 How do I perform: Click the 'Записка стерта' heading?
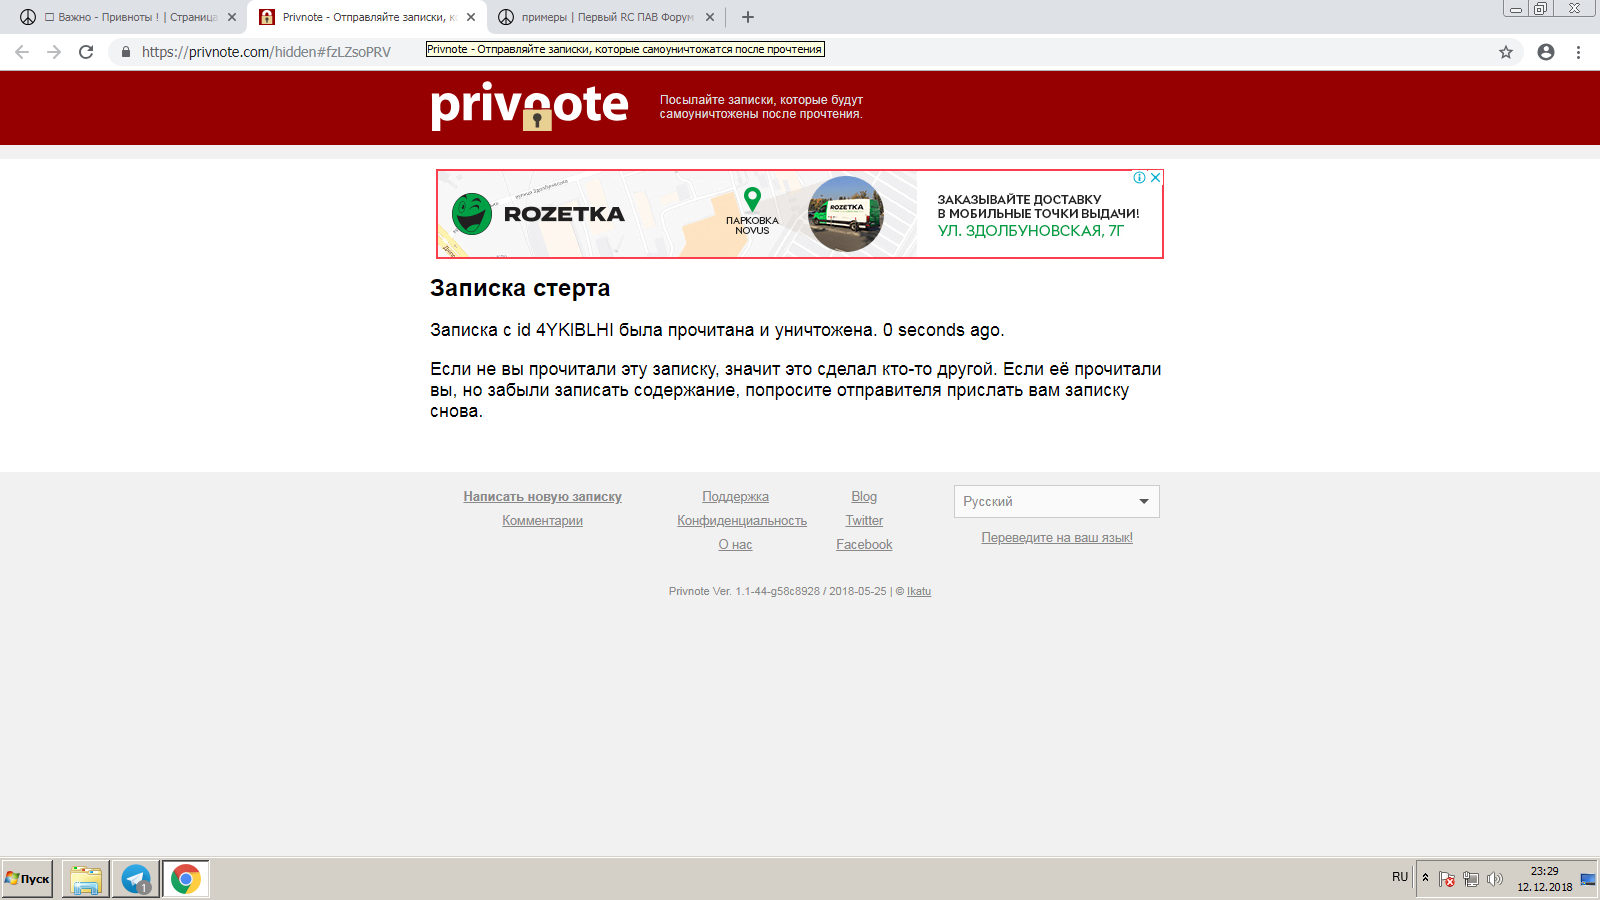(x=520, y=288)
